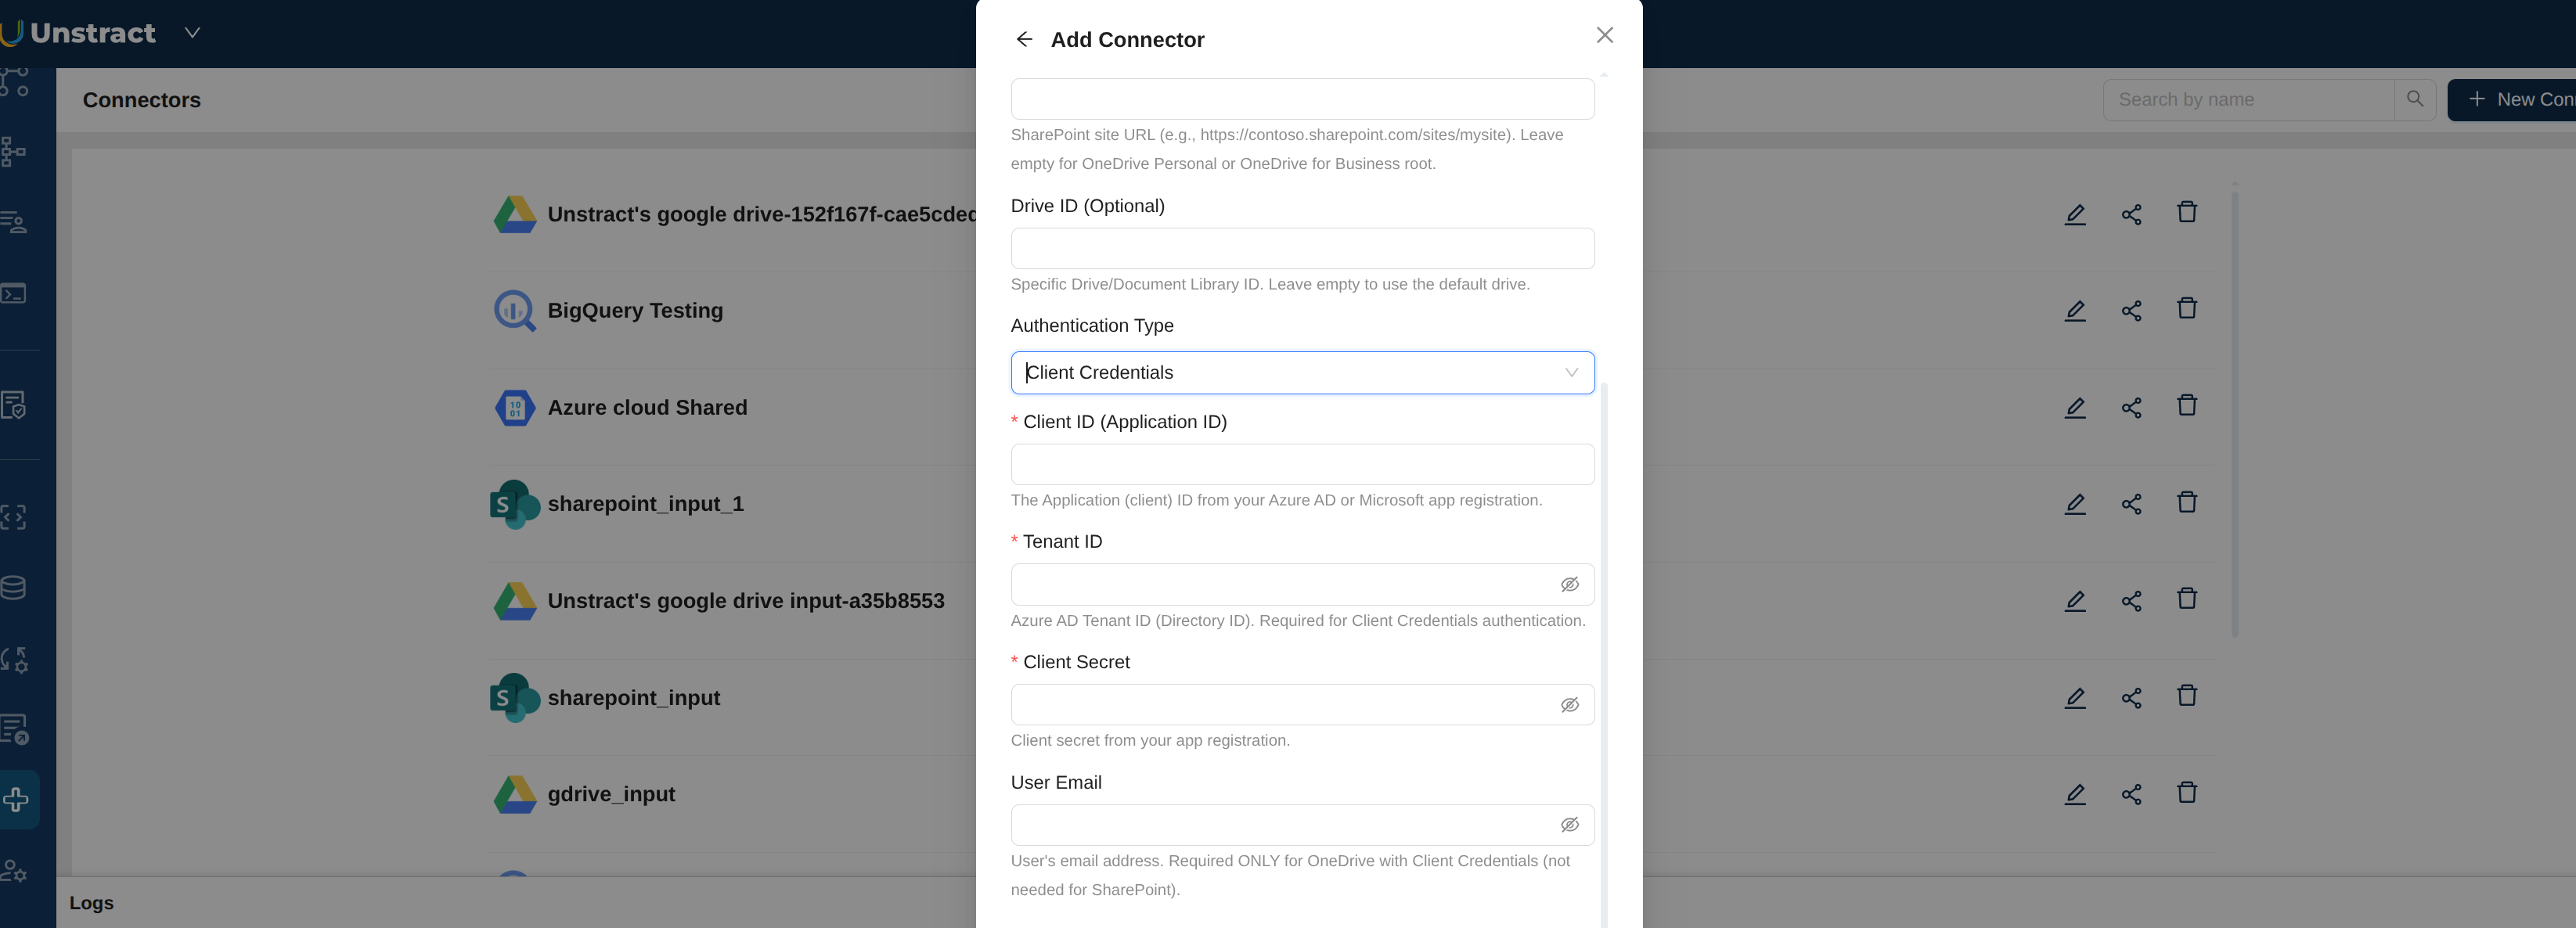This screenshot has height=928, width=2576.
Task: Open the Authentication Type dropdown
Action: tap(1302, 372)
